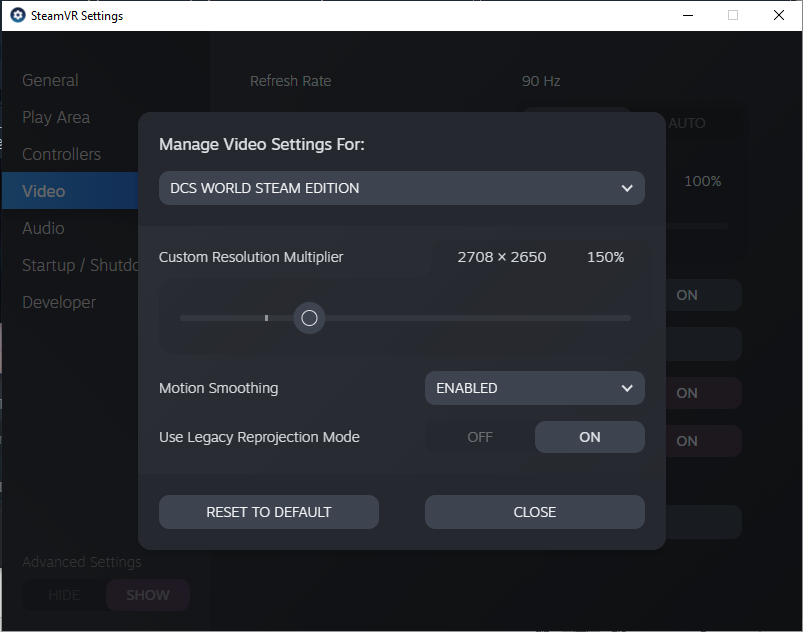This screenshot has height=632, width=803.
Task: Open the DCS WORLD STEAM EDITION application dropdown
Action: tap(402, 188)
